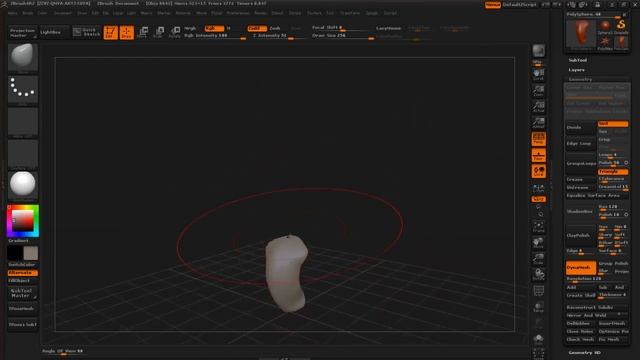The width and height of the screenshot is (640, 360).
Task: Toggle Local transformation icon
Action: (x=538, y=171)
